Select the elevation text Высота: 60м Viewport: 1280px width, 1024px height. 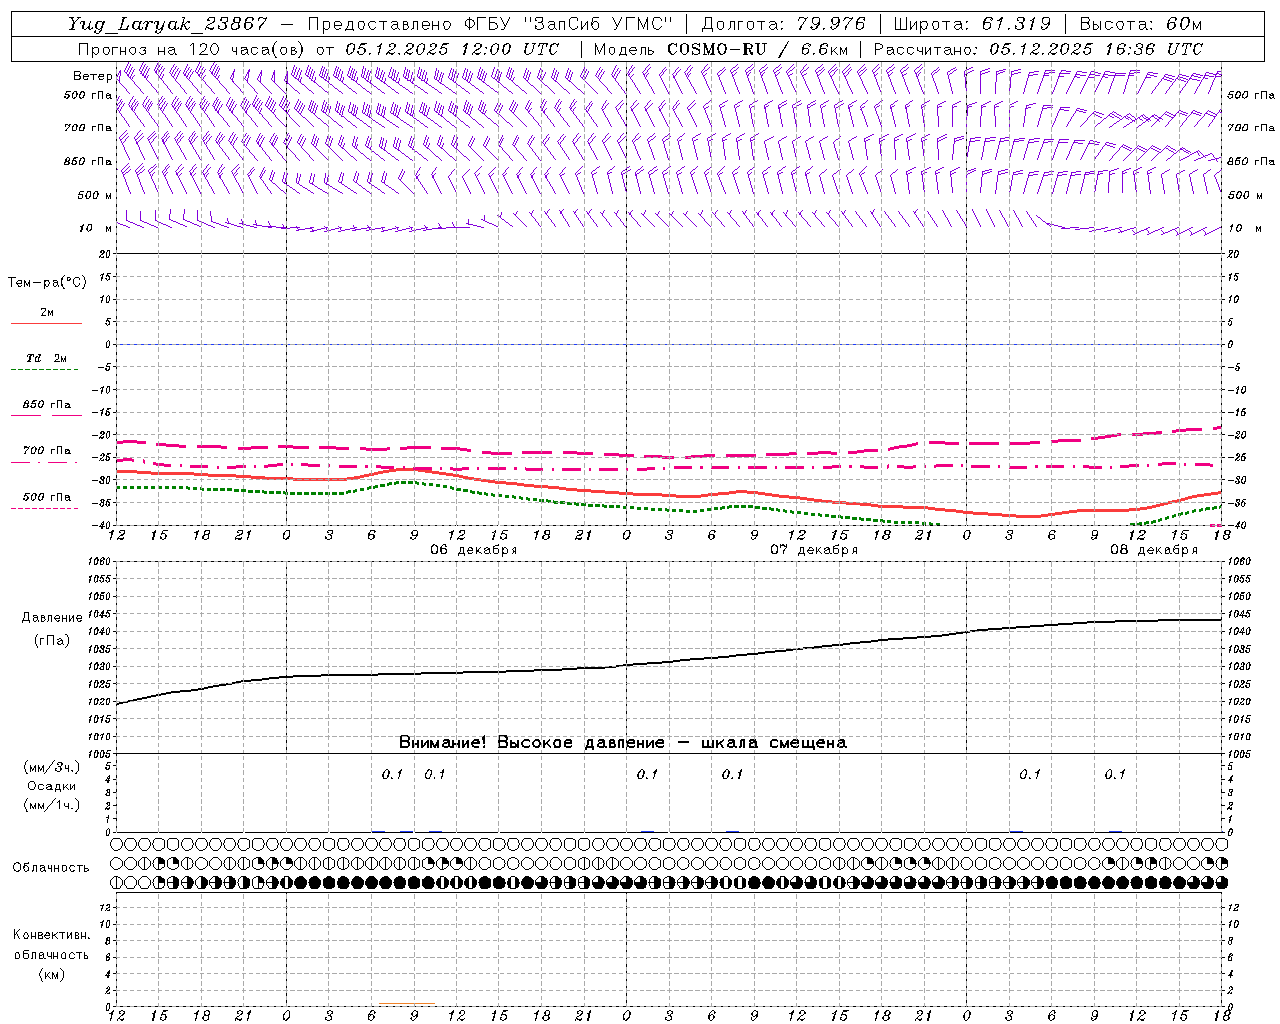pyautogui.click(x=1141, y=25)
